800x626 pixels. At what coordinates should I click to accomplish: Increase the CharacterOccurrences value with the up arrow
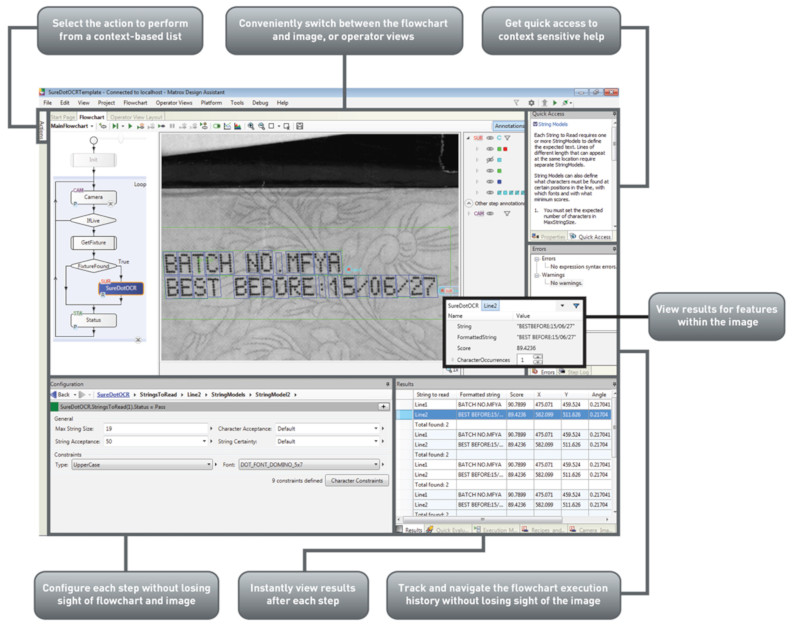pos(537,357)
